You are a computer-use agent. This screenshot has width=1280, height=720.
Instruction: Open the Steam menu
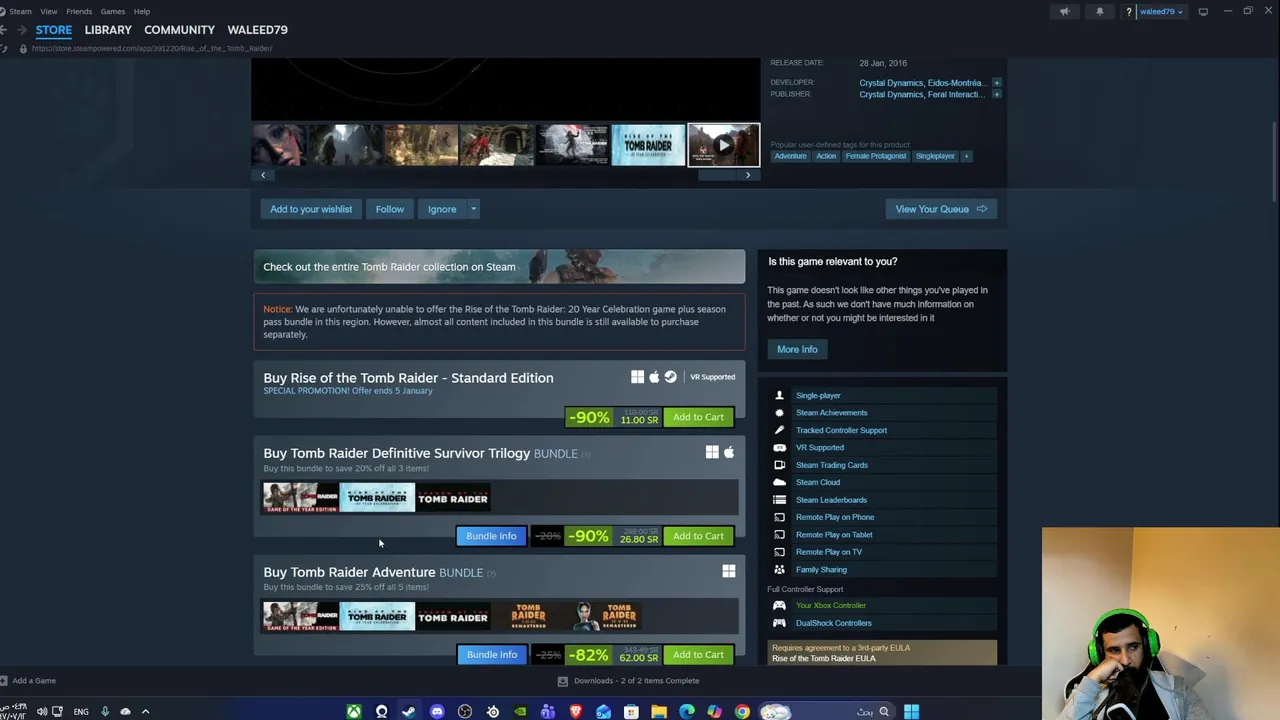click(x=20, y=11)
